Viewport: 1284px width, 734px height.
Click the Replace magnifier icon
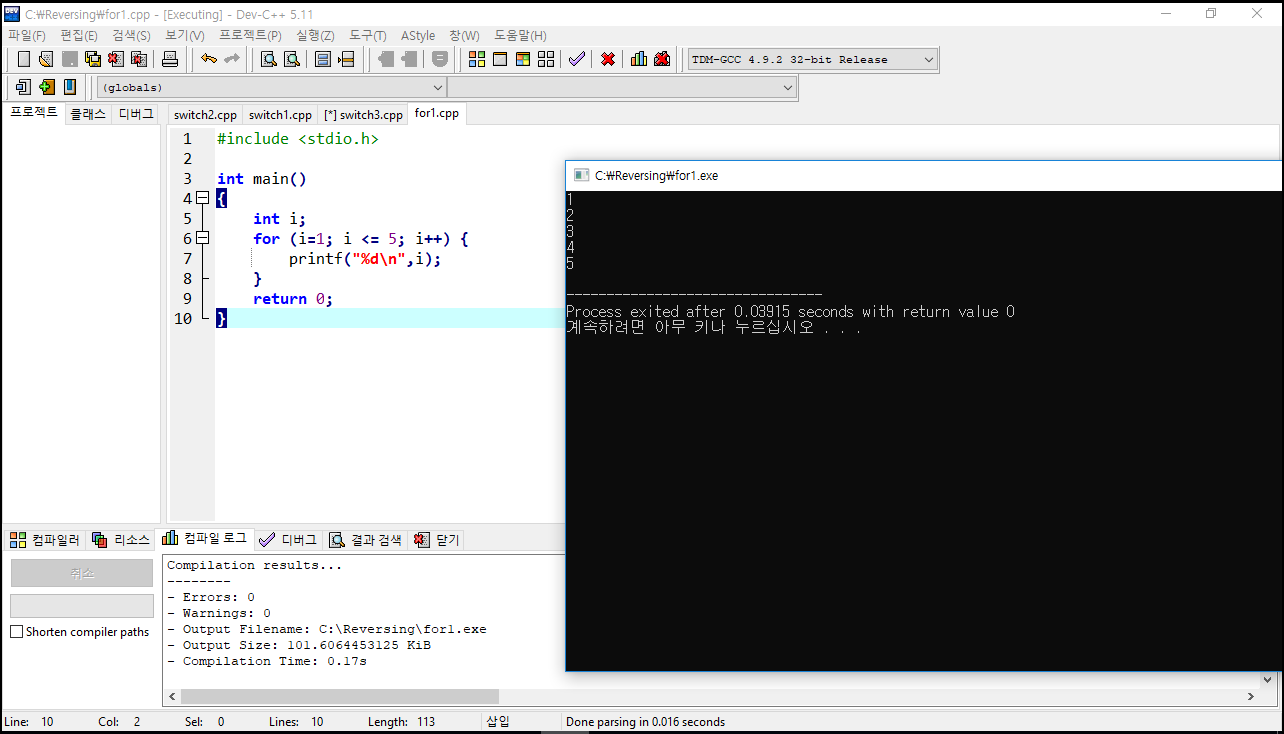click(292, 59)
